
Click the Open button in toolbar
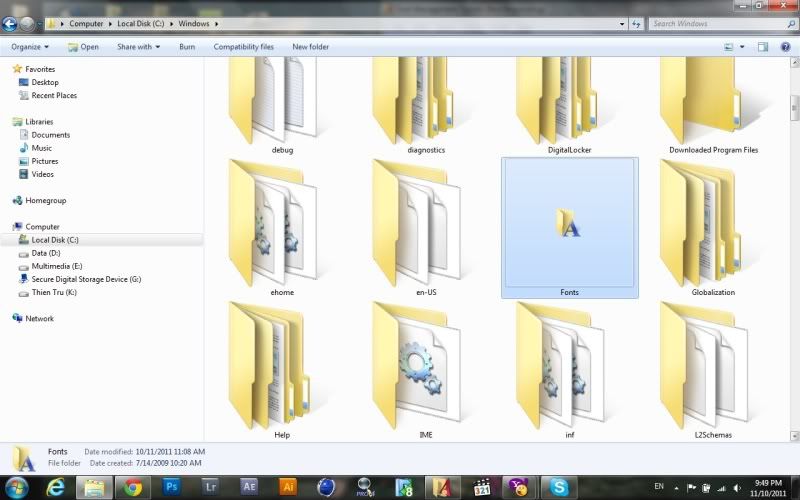[x=84, y=46]
